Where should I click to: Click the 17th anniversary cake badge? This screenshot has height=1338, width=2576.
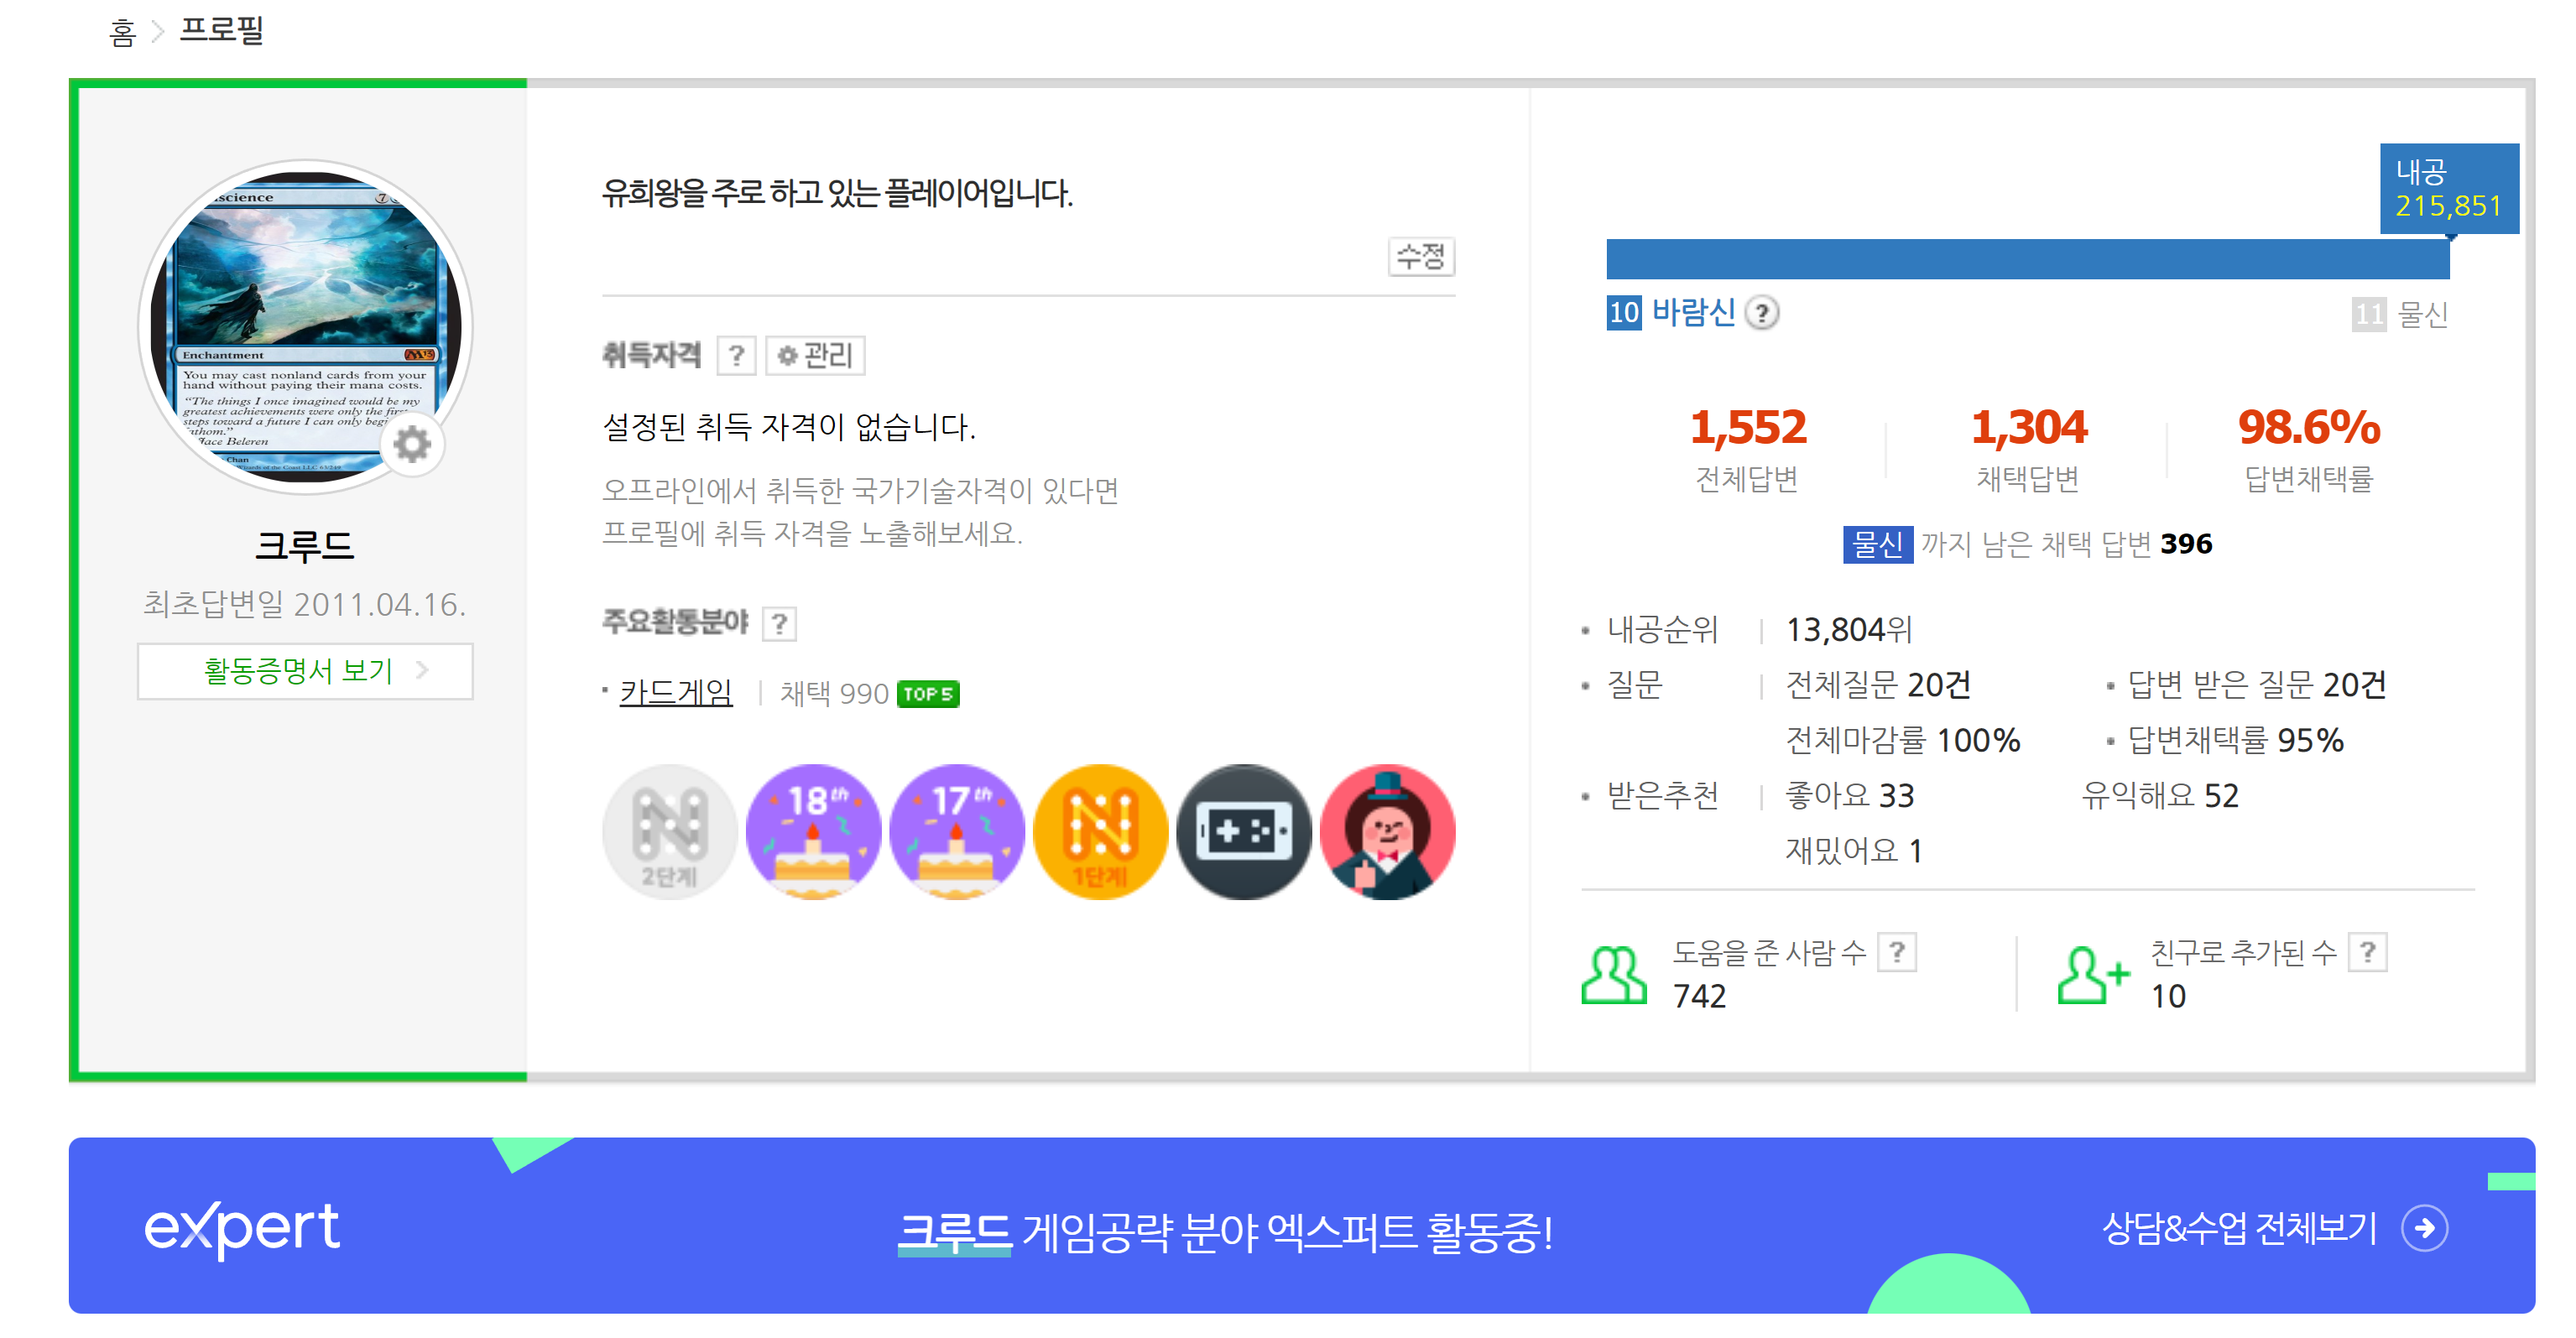tap(956, 832)
